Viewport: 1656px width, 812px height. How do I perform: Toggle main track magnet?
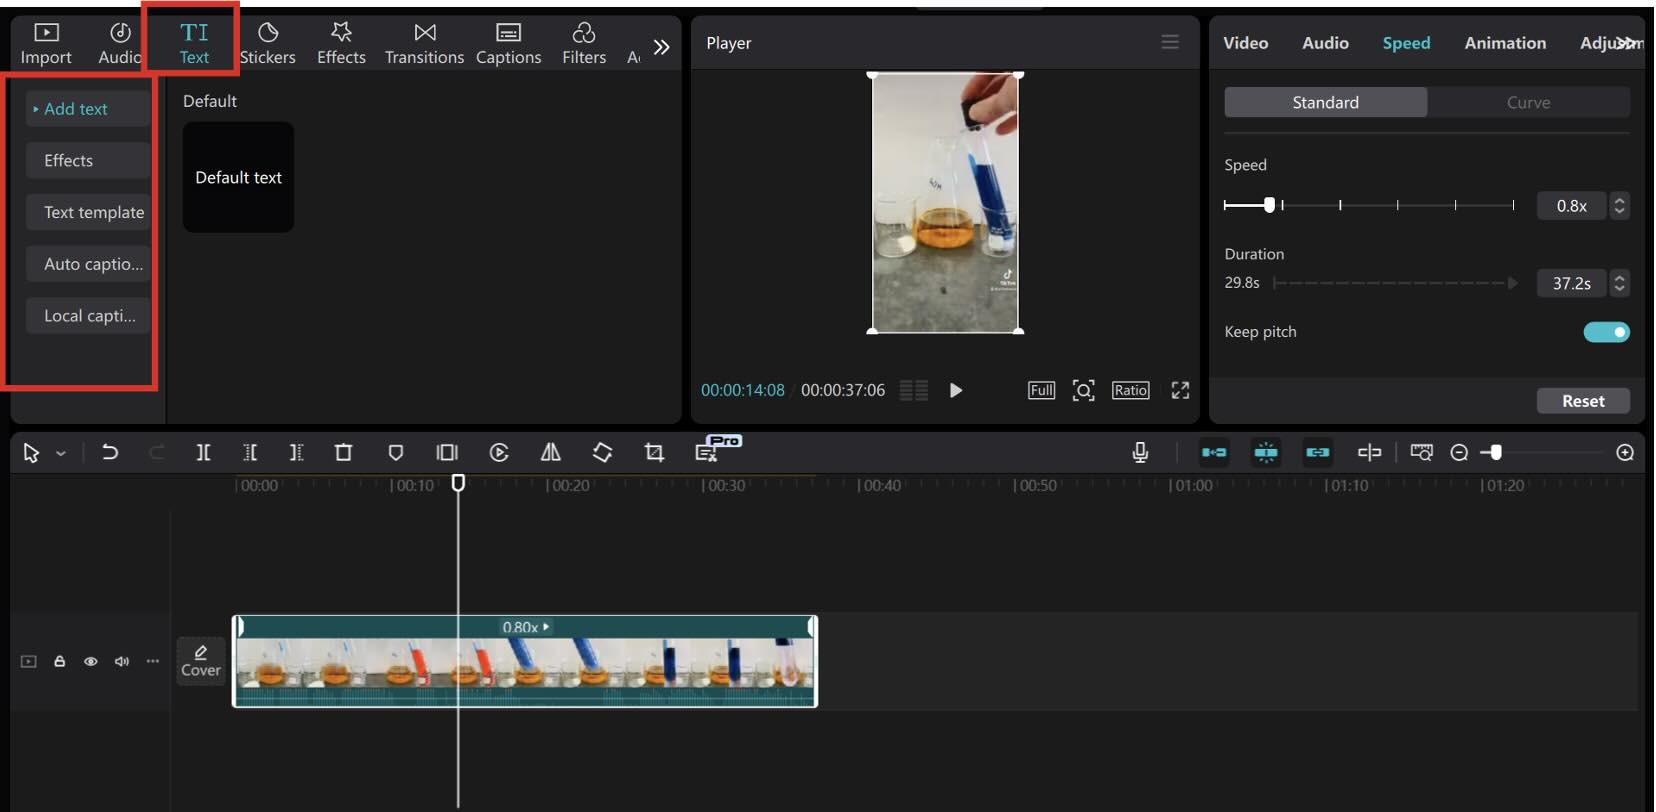1214,453
